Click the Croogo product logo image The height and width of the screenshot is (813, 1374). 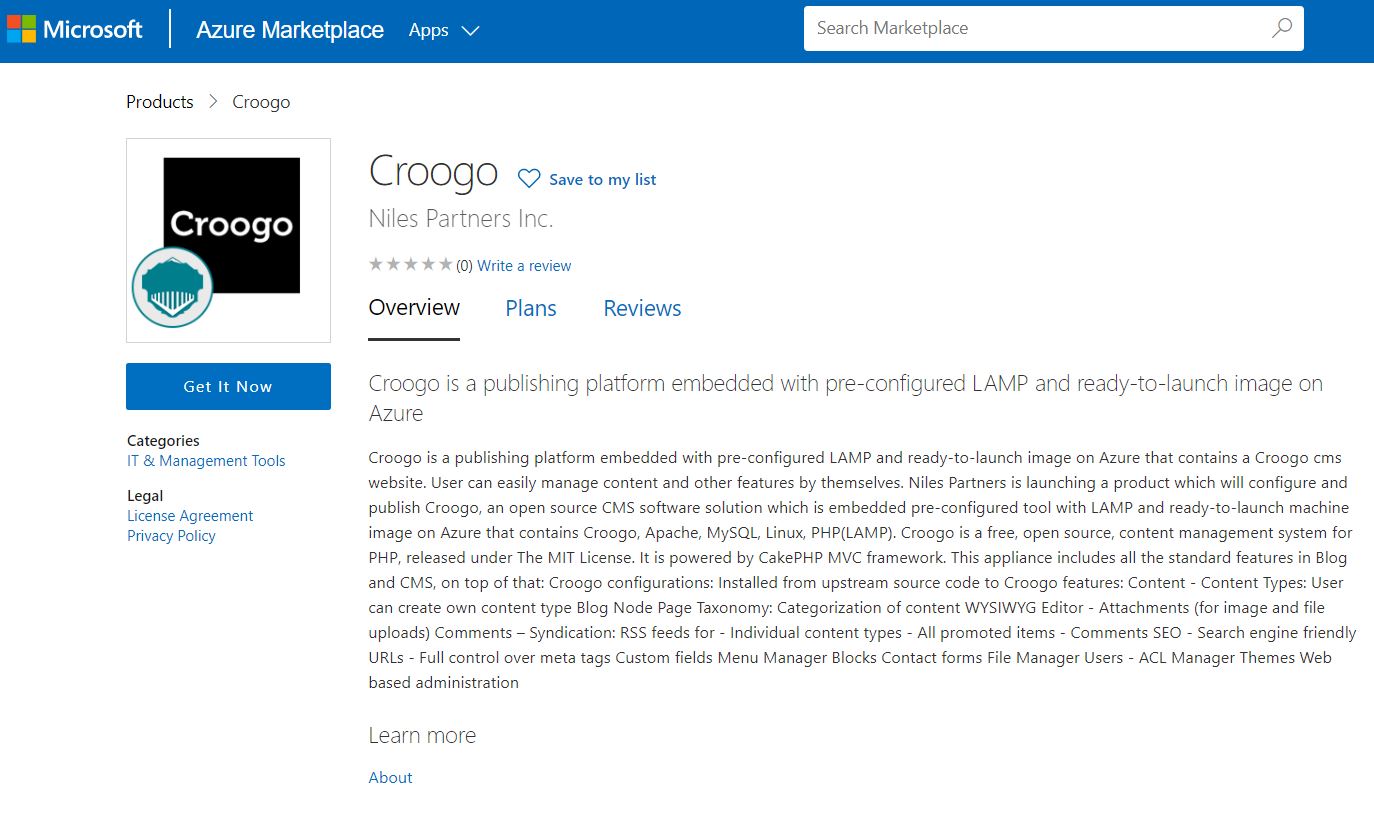[x=232, y=225]
